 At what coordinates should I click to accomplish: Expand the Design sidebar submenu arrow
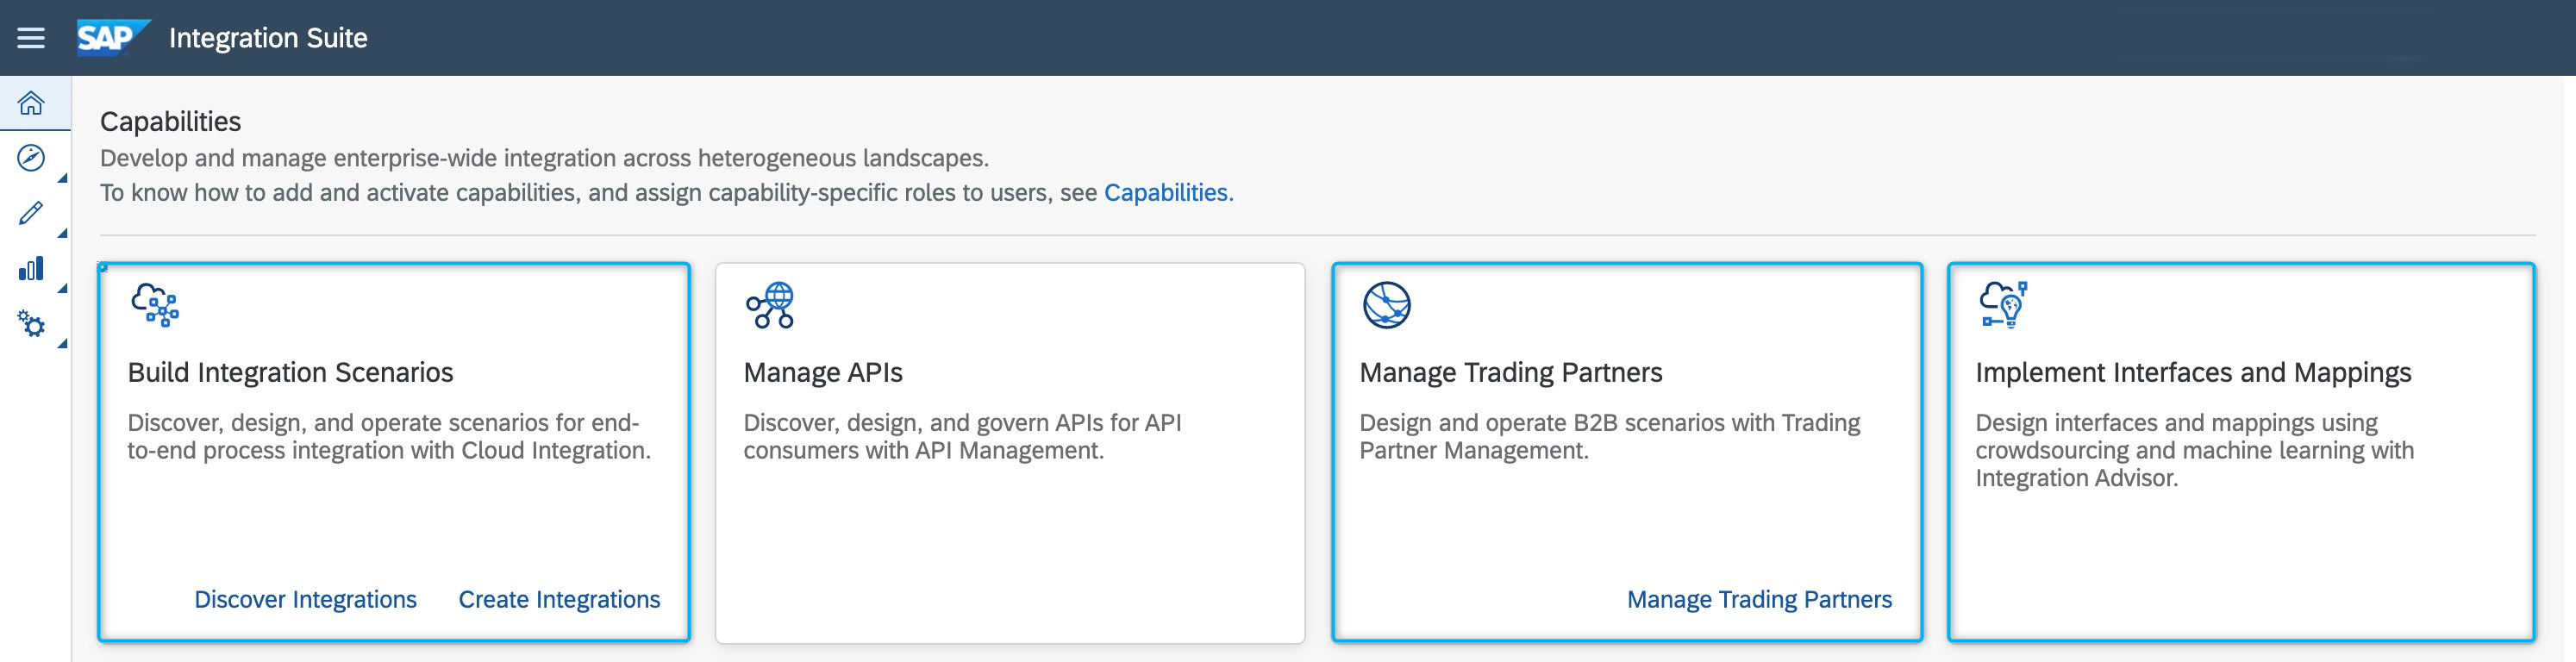pyautogui.click(x=62, y=234)
